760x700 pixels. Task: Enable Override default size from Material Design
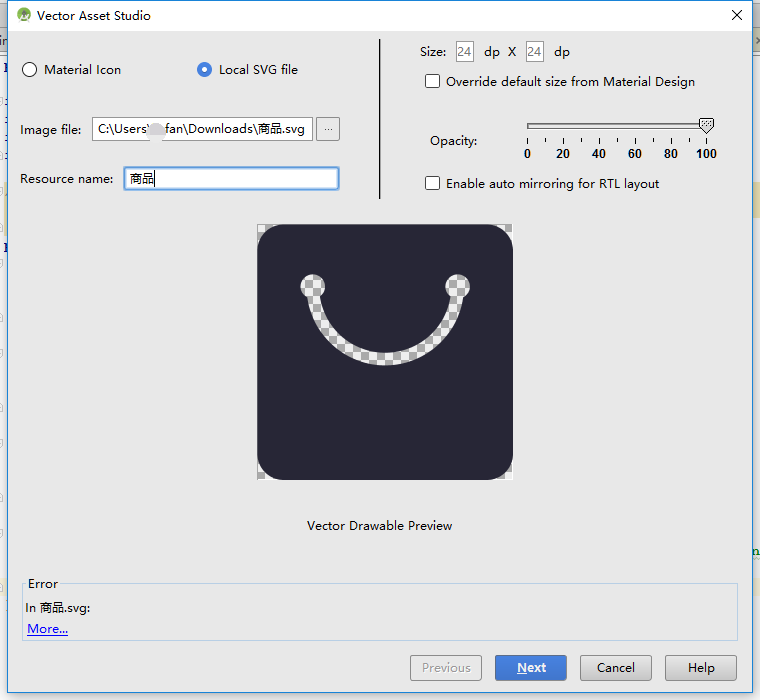[432, 81]
